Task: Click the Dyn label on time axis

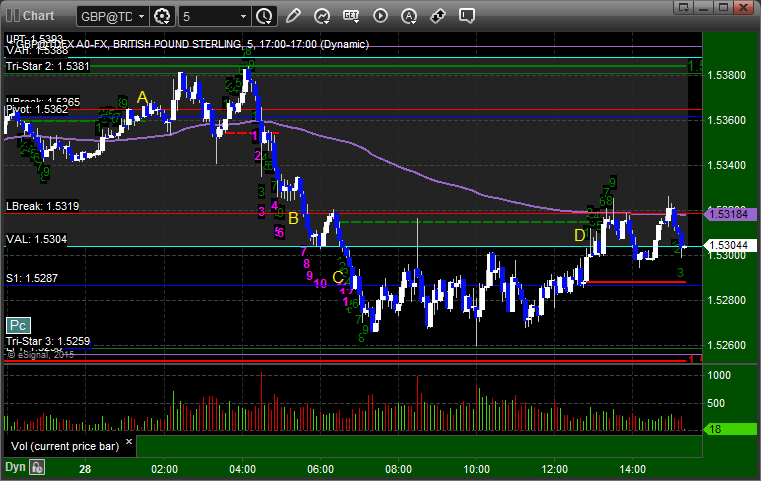Action: click(15, 467)
